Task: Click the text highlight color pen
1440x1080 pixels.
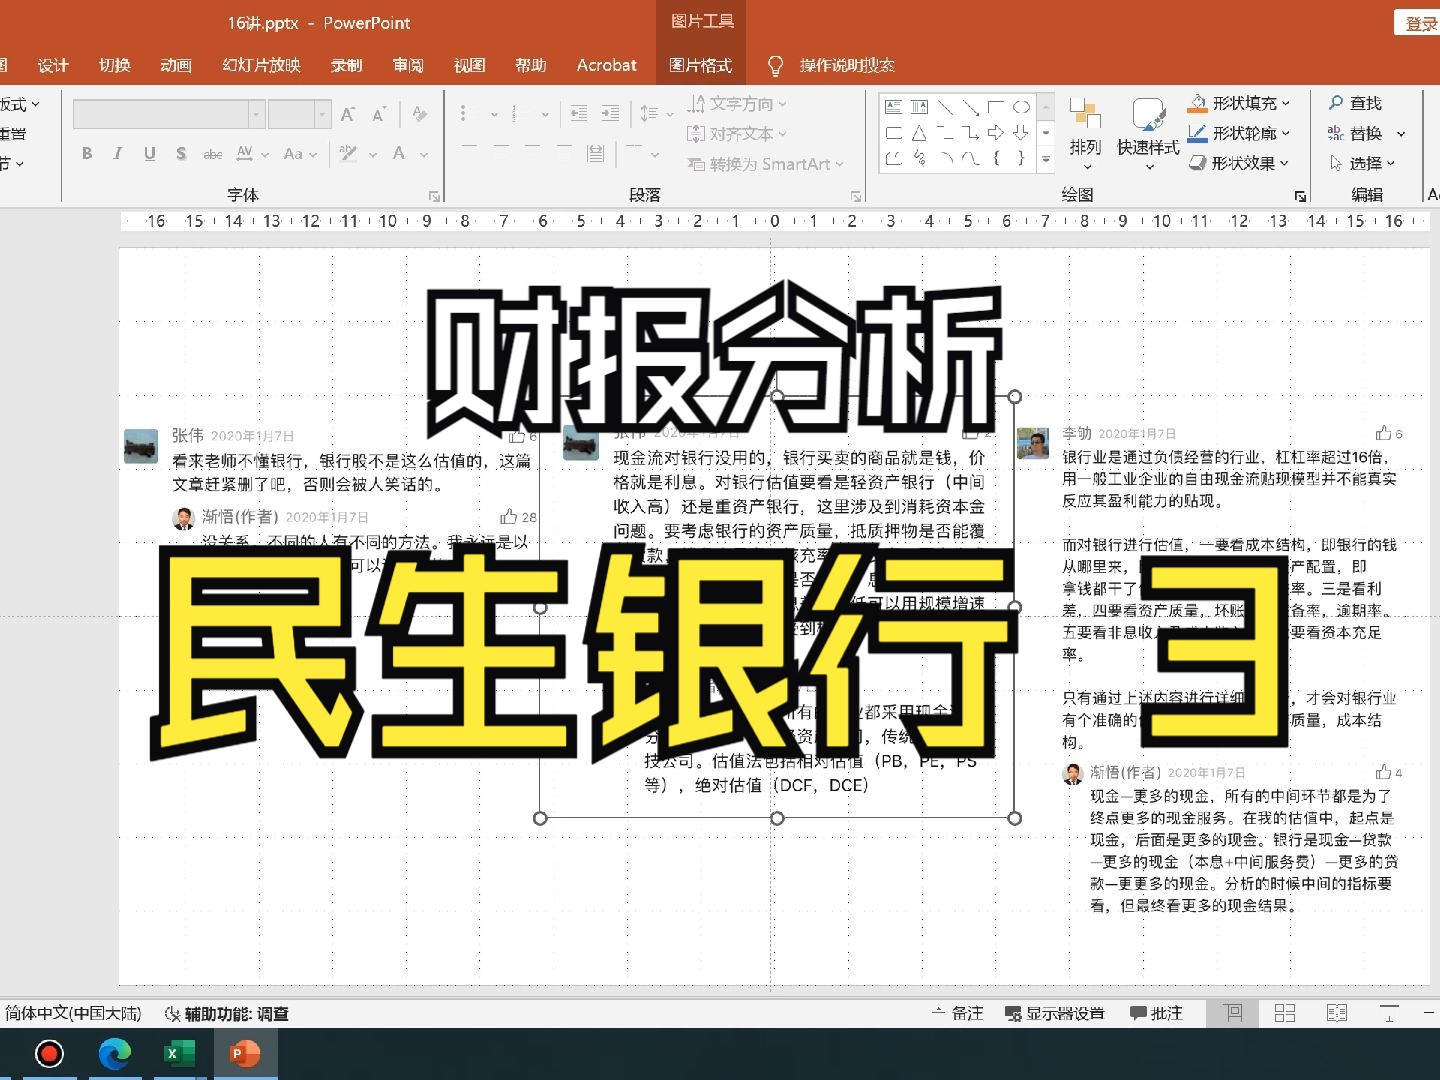Action: click(348, 153)
